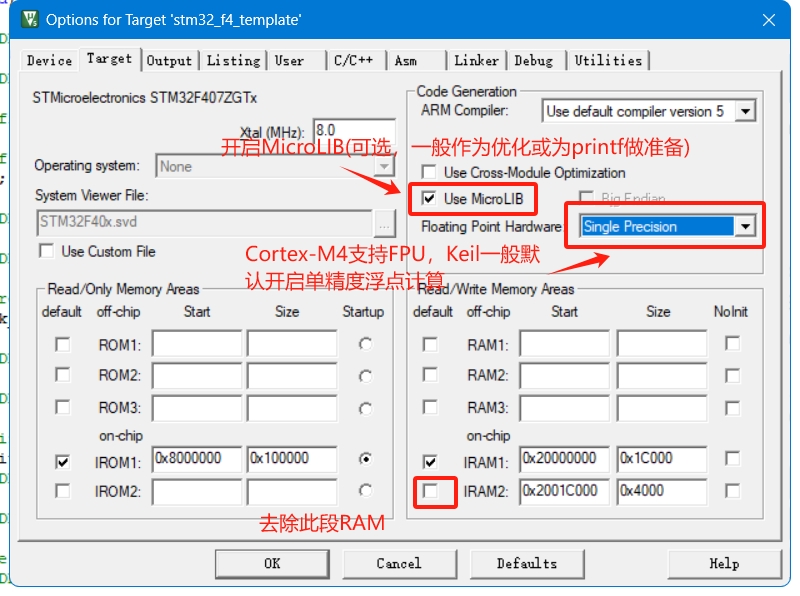Go to the Utilities tab

coord(608,61)
